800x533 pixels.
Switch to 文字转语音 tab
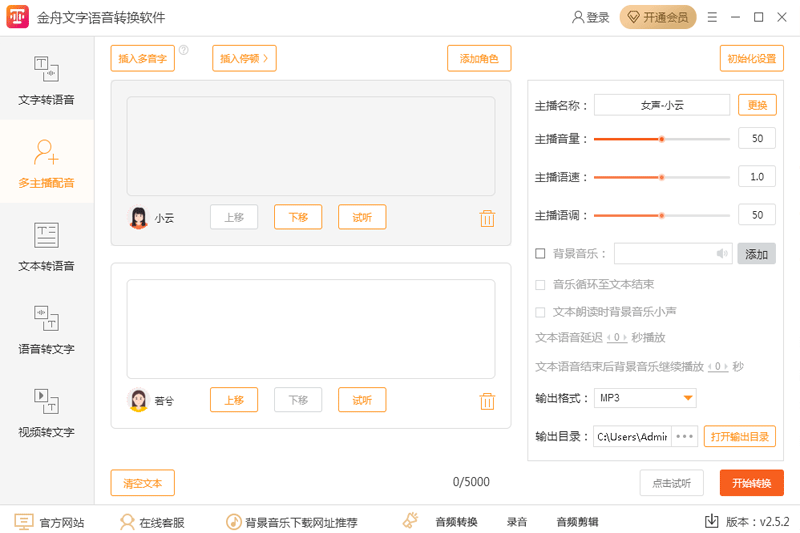(x=46, y=82)
